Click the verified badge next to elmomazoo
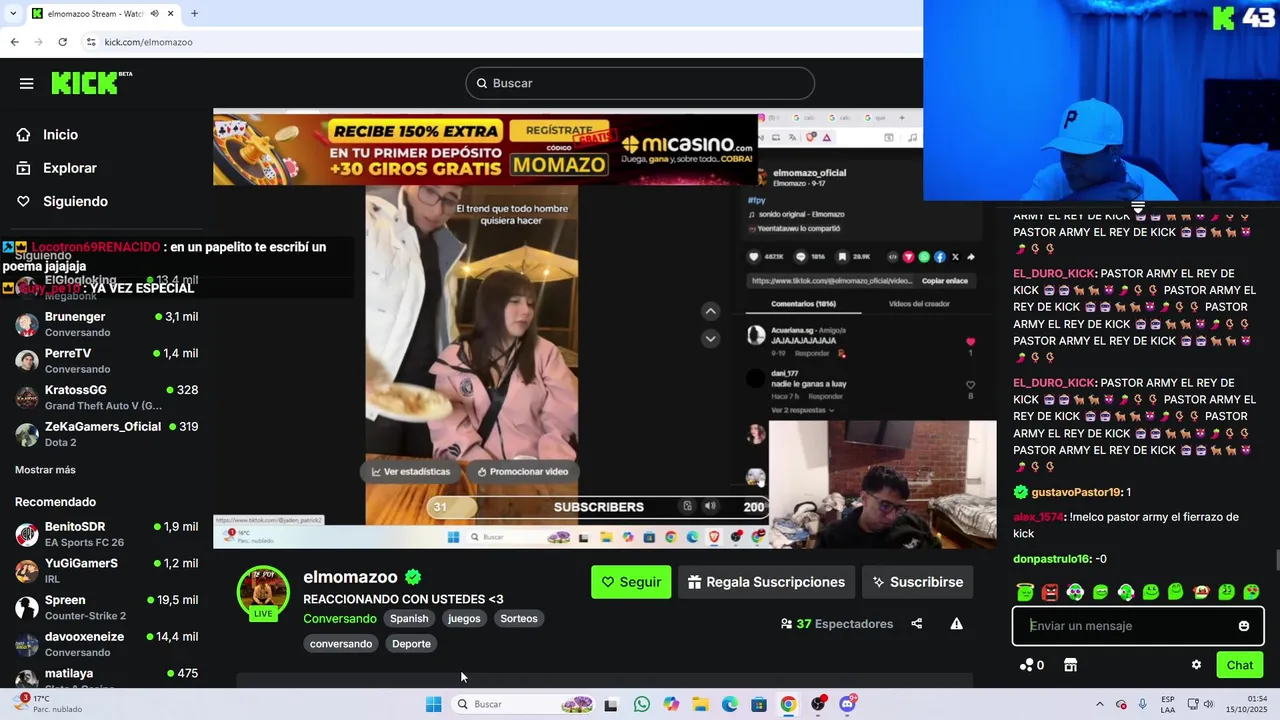This screenshot has height=720, width=1280. pyautogui.click(x=413, y=577)
